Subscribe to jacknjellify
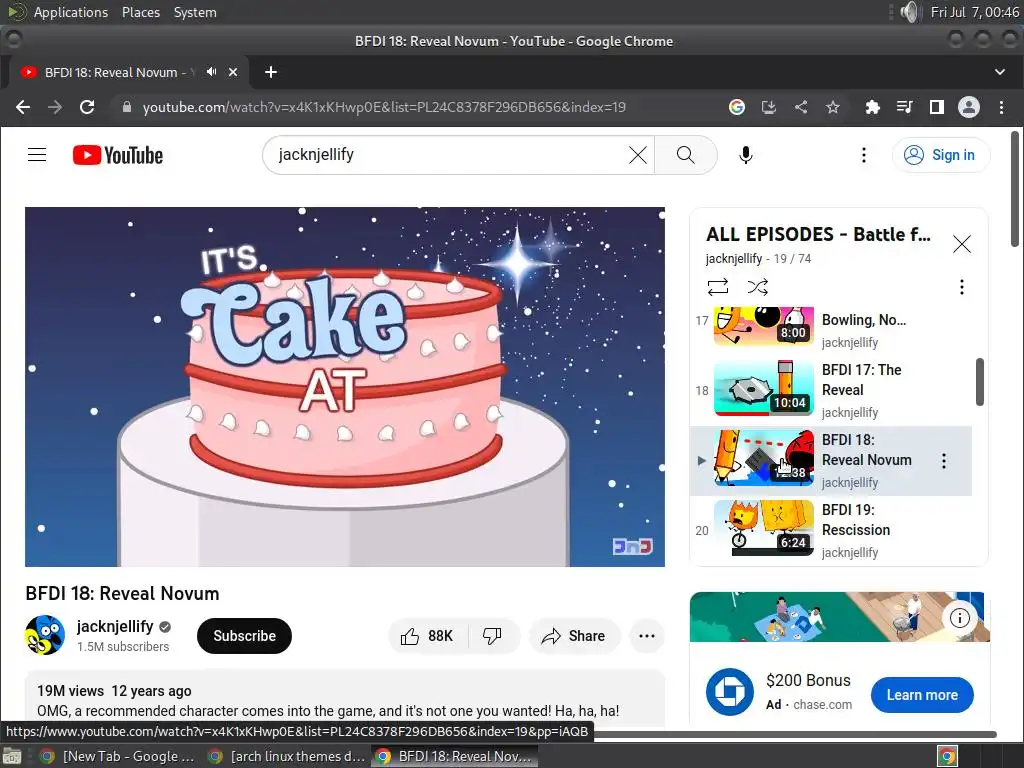 pyautogui.click(x=244, y=636)
